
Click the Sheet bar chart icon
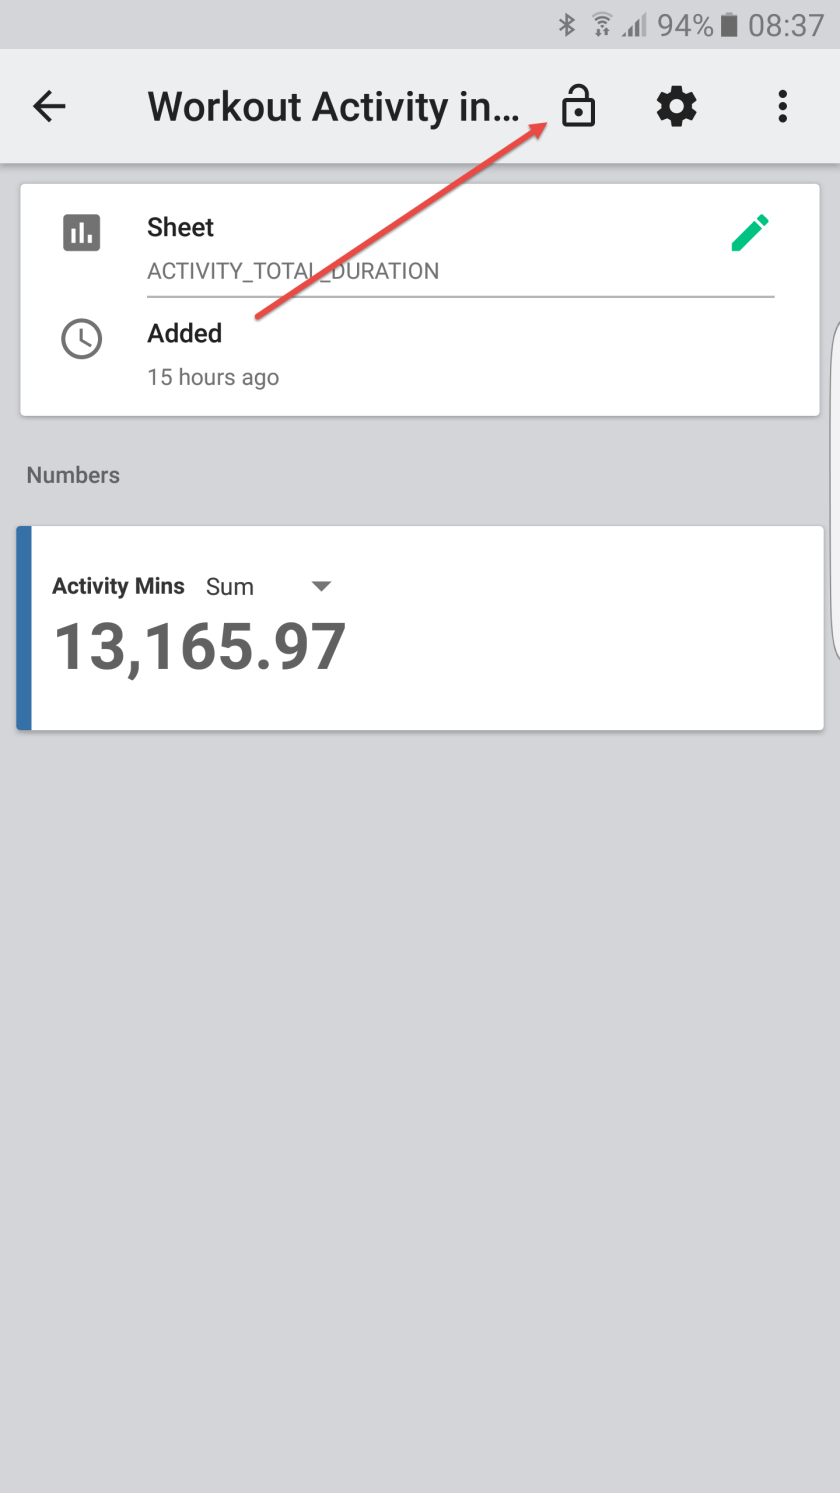[x=81, y=232]
